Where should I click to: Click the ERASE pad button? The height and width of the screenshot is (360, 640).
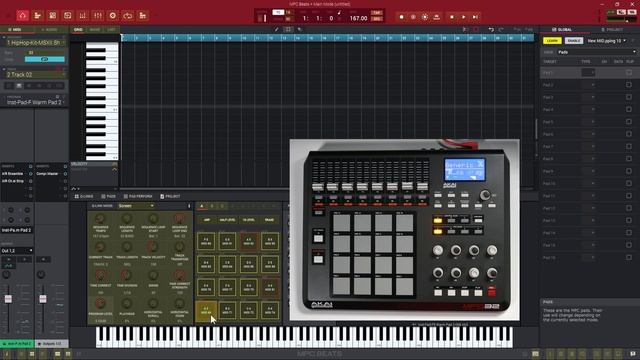coord(269,220)
